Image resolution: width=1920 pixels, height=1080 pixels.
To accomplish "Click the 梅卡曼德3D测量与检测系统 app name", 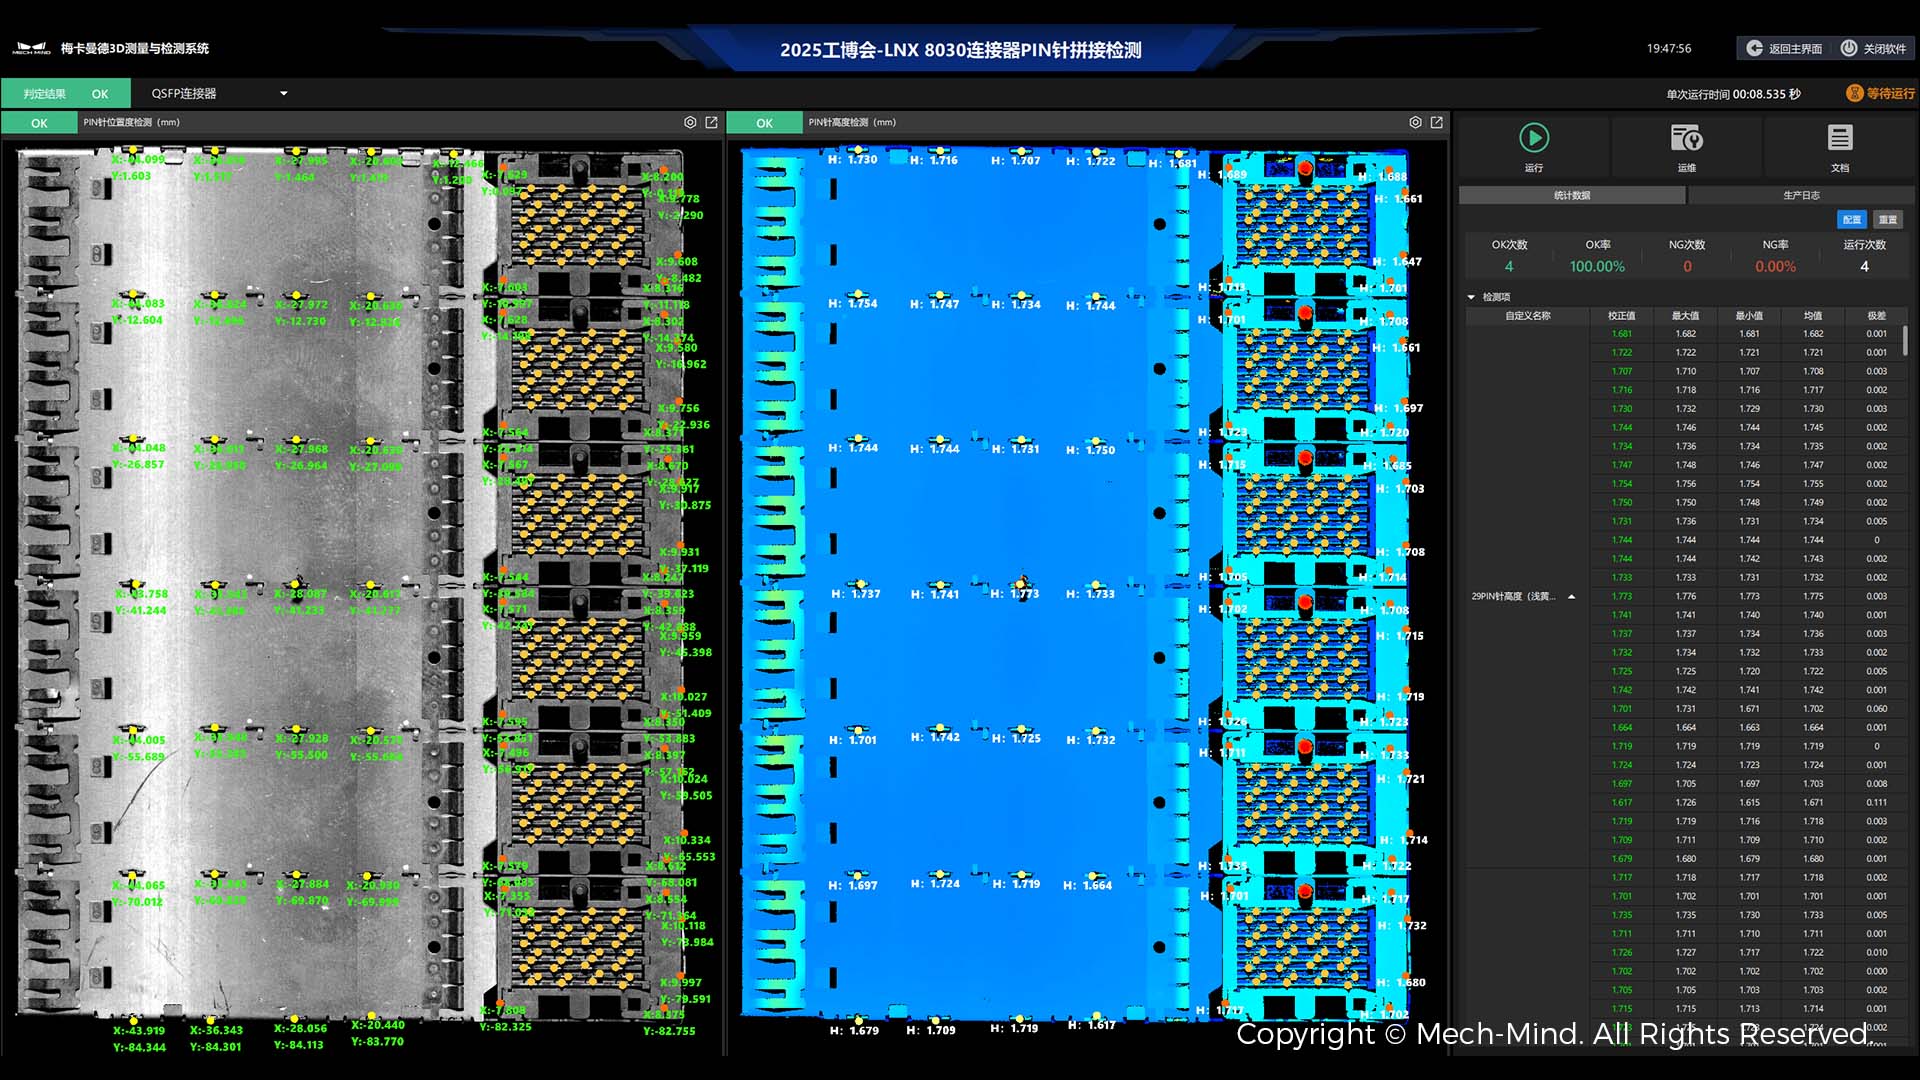I will tap(135, 48).
